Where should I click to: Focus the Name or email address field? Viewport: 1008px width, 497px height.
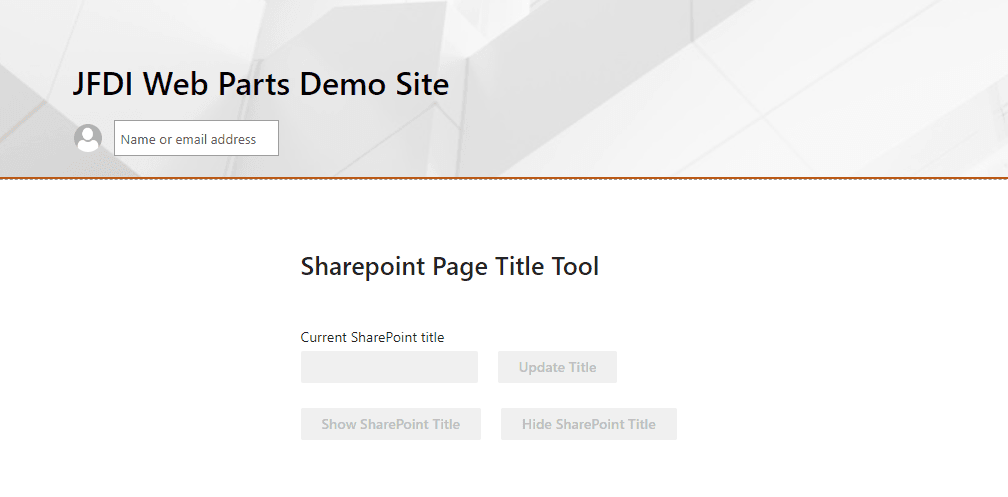[x=196, y=138]
